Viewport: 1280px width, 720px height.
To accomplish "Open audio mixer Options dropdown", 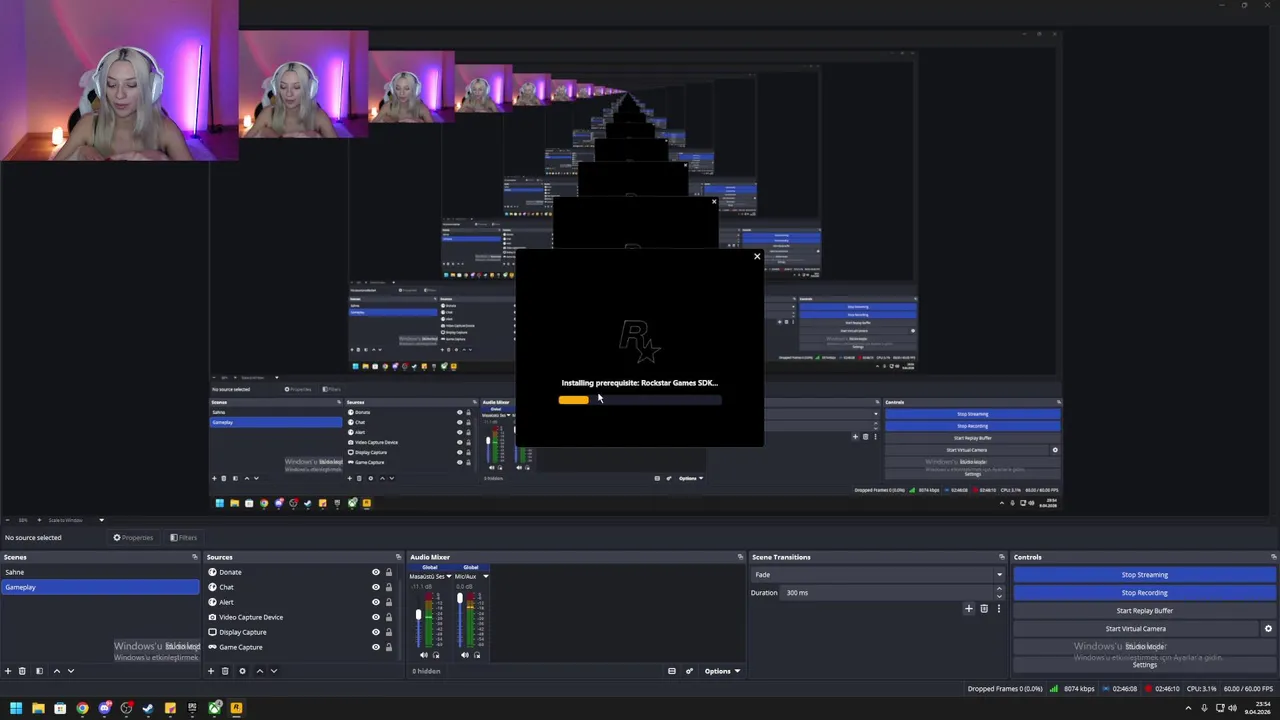I will coord(722,671).
